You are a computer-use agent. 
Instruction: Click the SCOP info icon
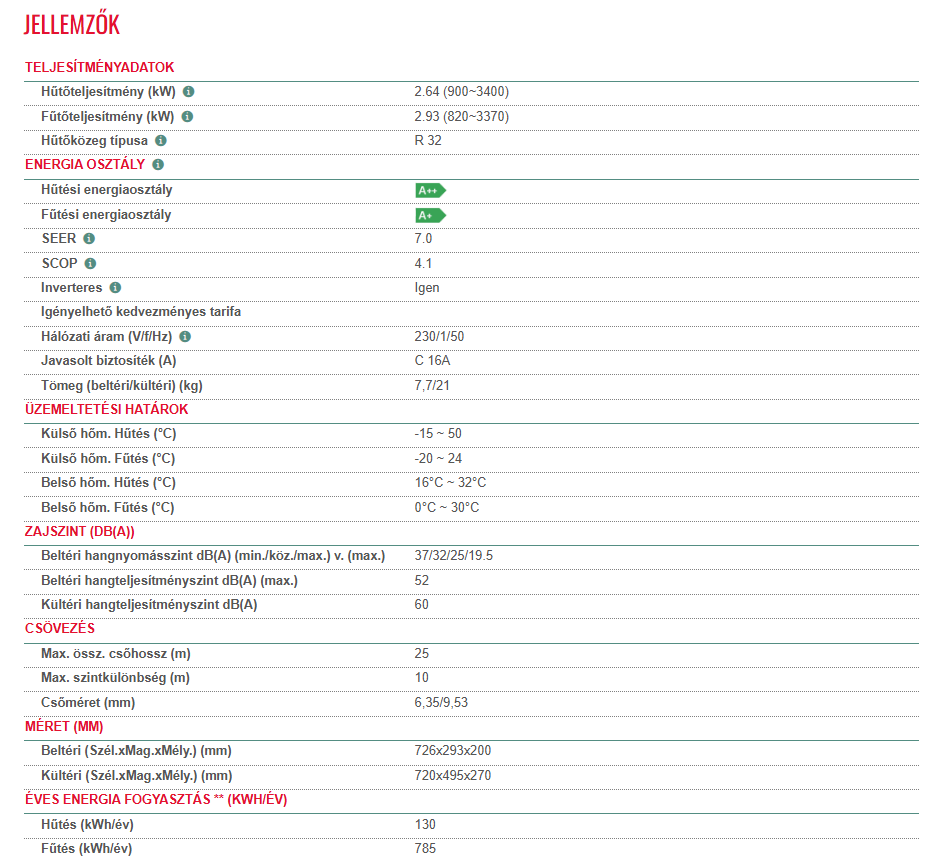click(91, 264)
